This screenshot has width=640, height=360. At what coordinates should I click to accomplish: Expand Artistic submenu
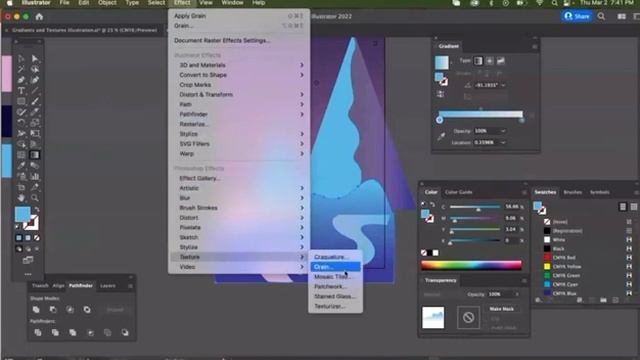point(239,188)
